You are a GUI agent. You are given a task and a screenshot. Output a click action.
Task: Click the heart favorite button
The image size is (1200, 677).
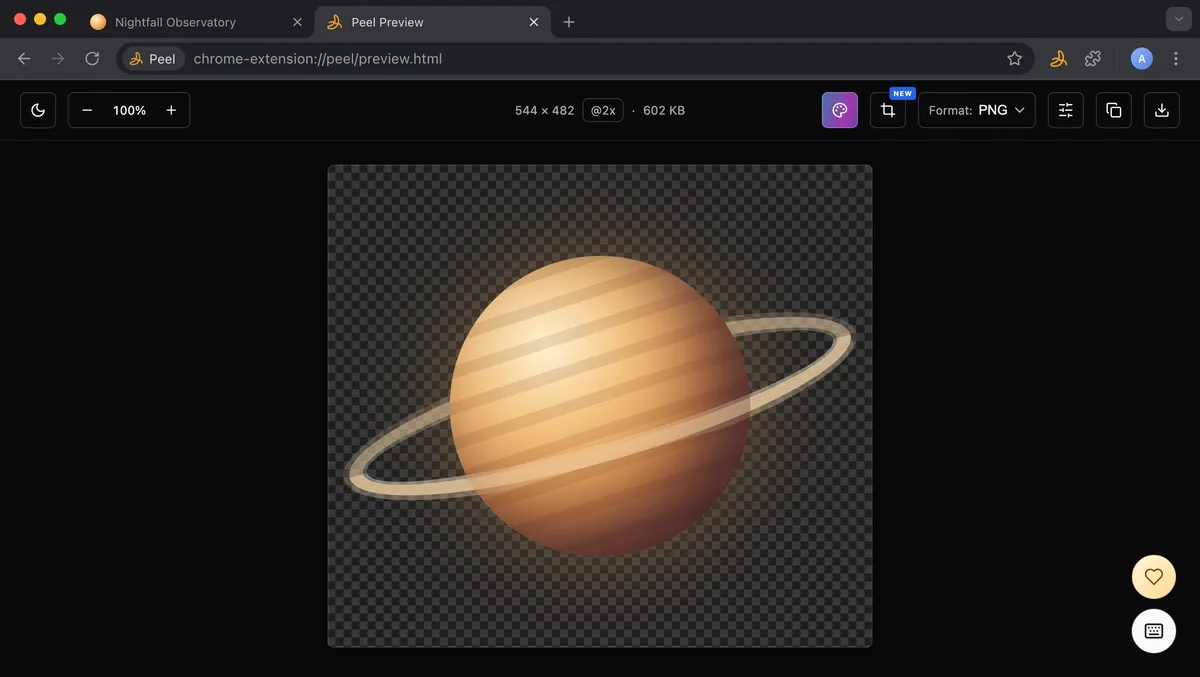[1154, 577]
